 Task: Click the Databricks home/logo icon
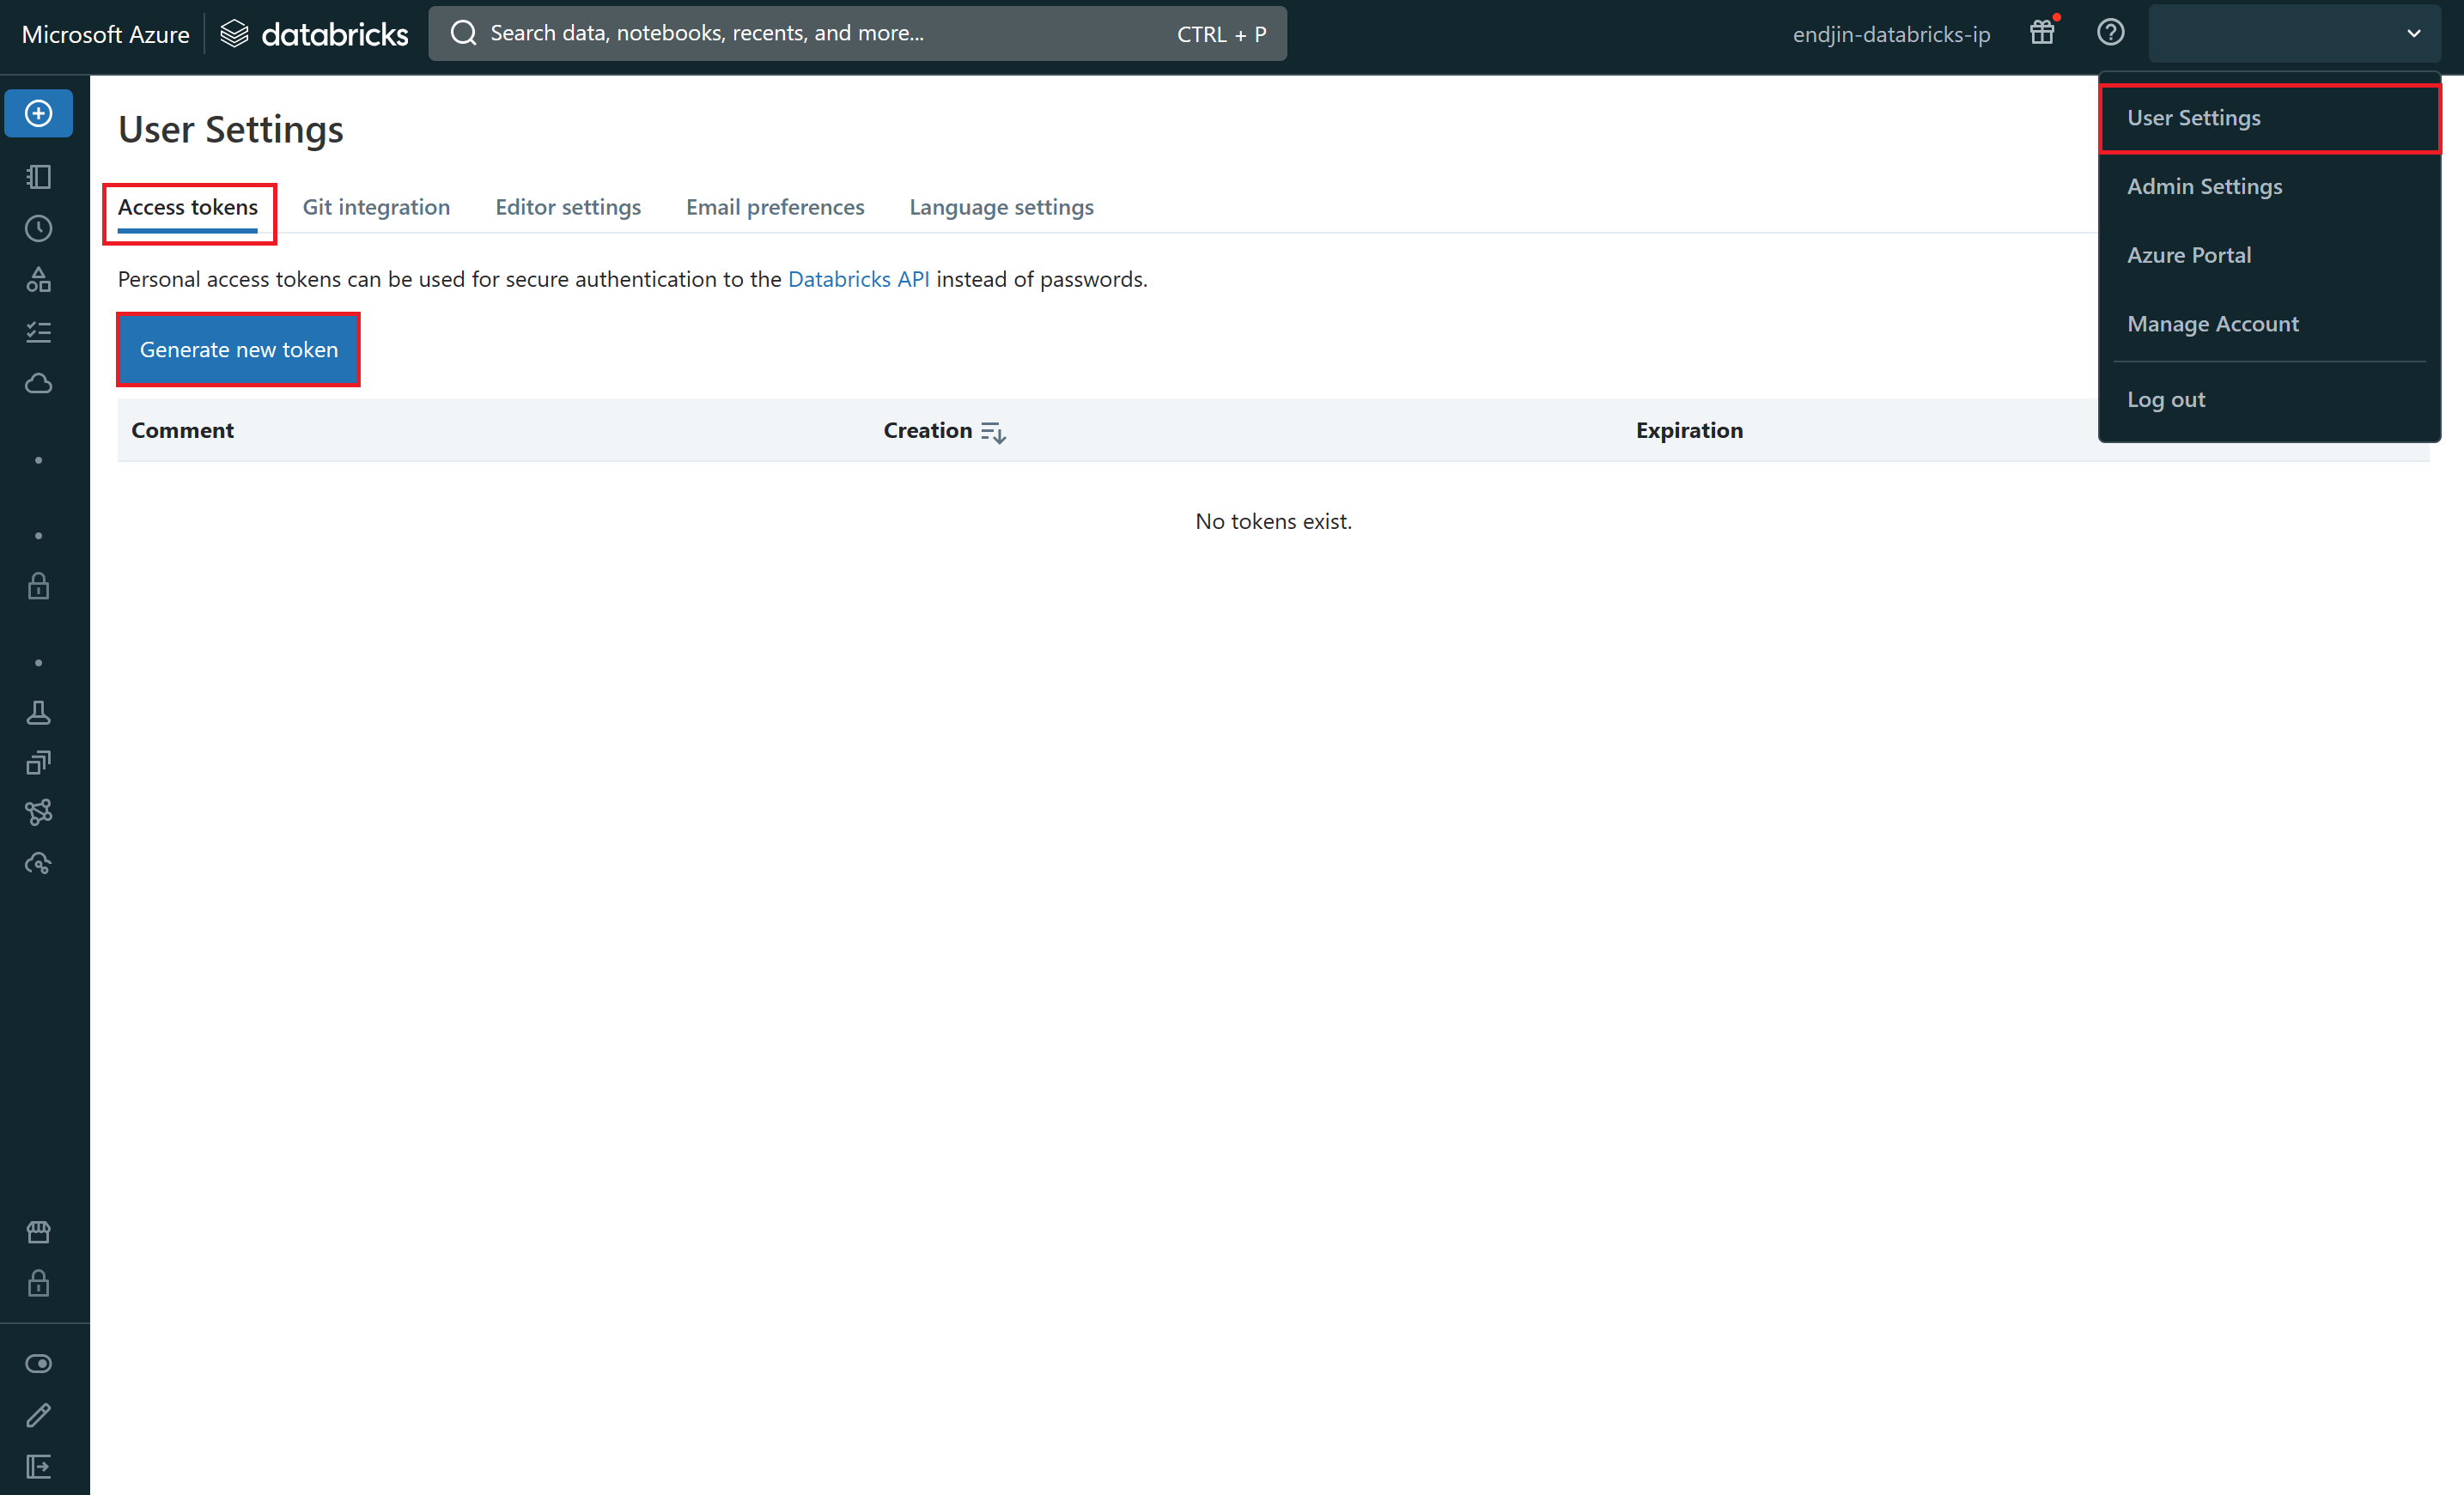click(234, 32)
